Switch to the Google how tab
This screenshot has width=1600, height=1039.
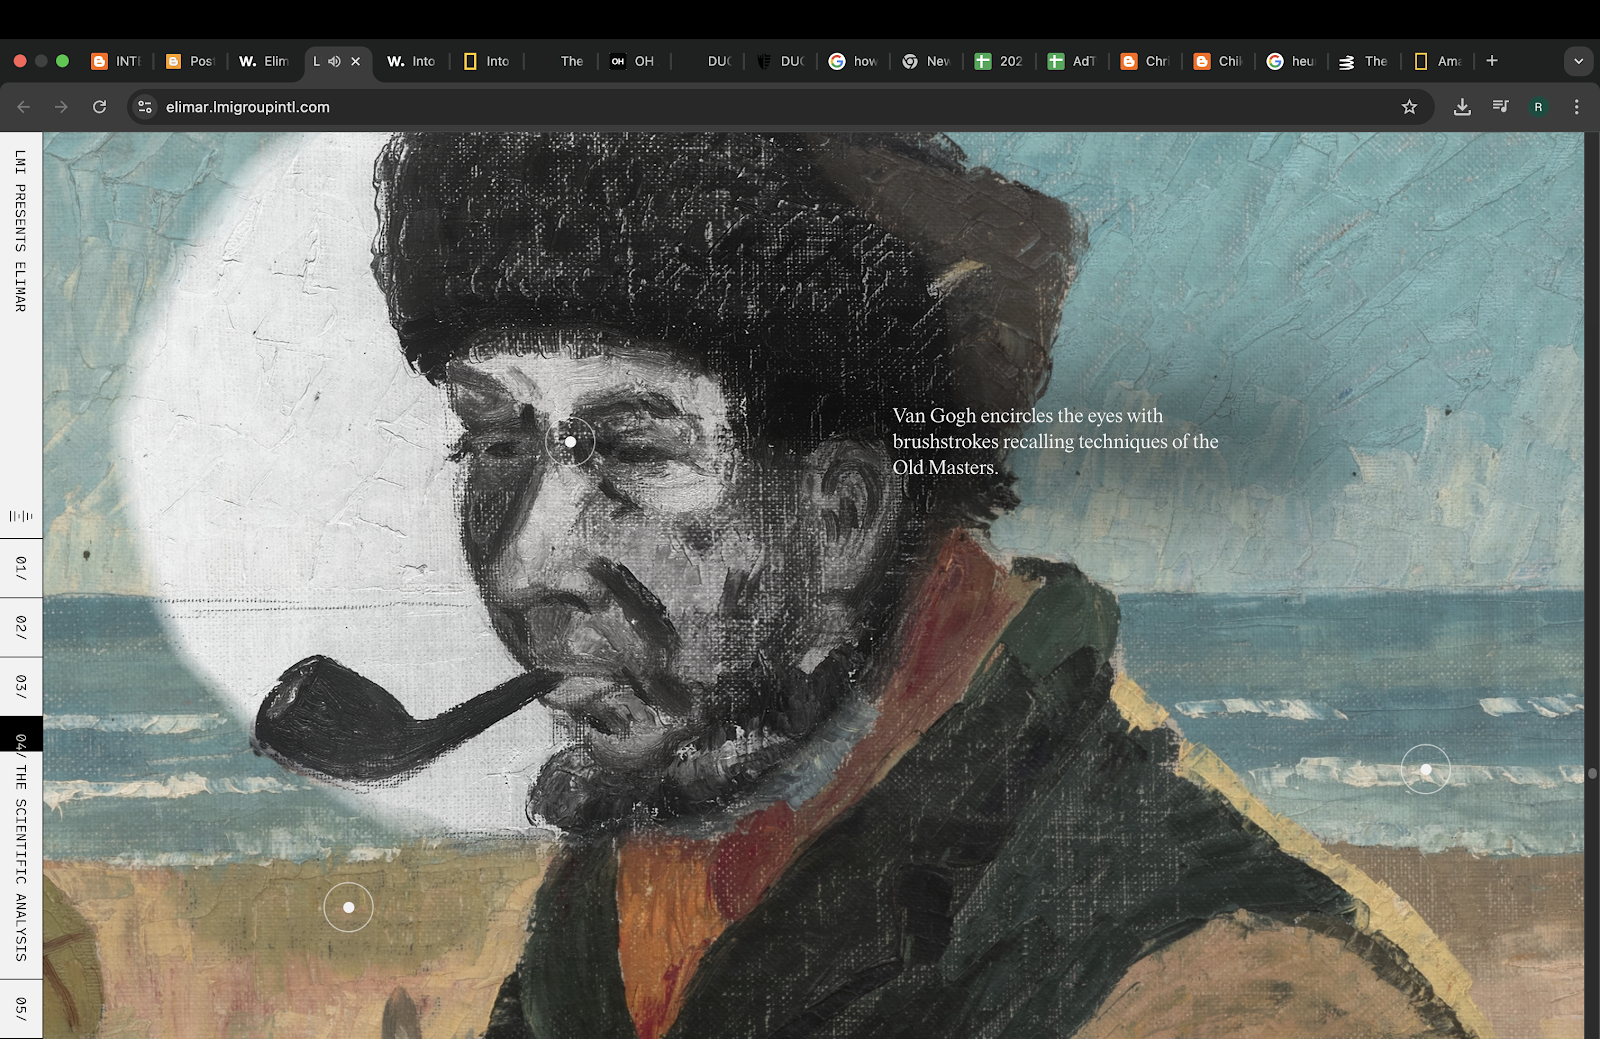point(853,61)
